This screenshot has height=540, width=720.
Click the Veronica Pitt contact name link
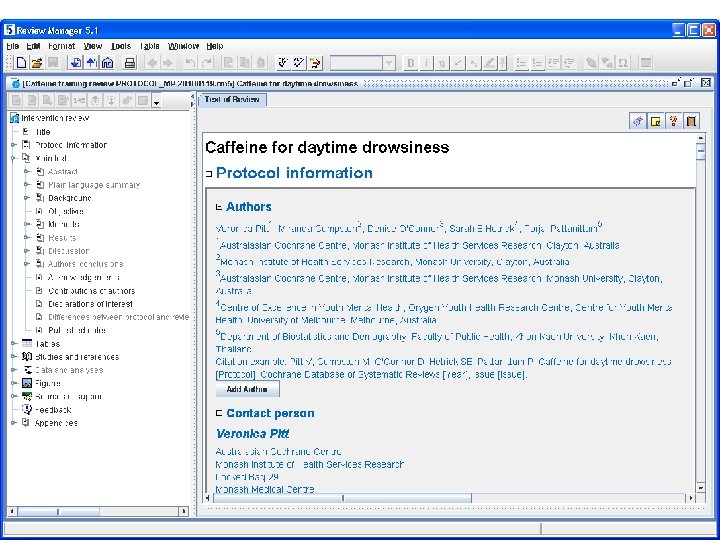pyautogui.click(x=253, y=433)
